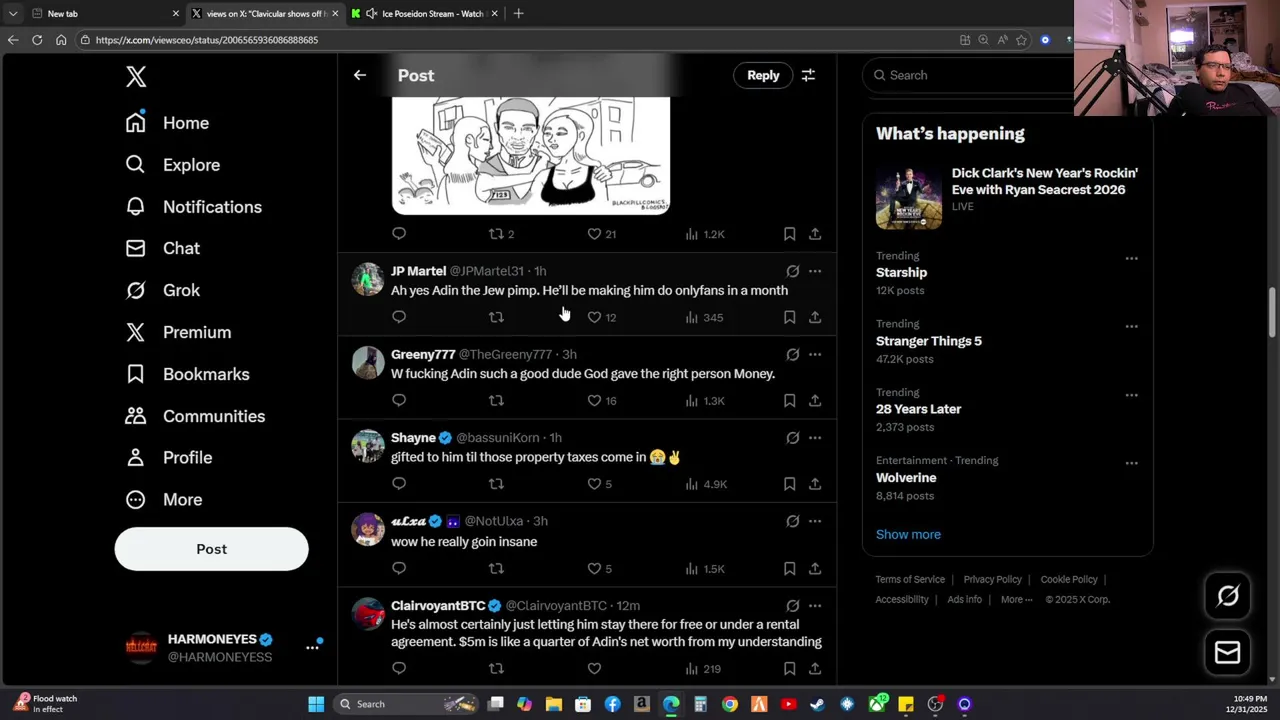Repost NotUlxa's comment
Image resolution: width=1280 pixels, height=720 pixels.
(x=496, y=568)
